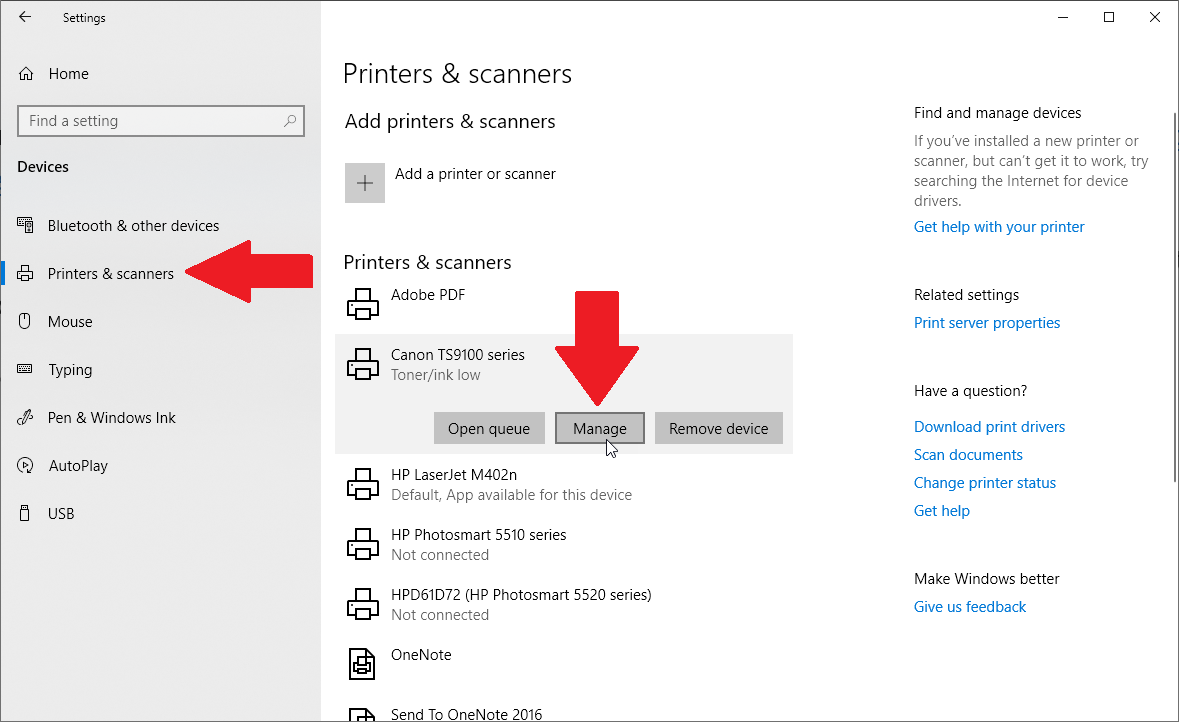Open Get help with your printer link
The width and height of the screenshot is (1179, 722).
pyautogui.click(x=999, y=226)
